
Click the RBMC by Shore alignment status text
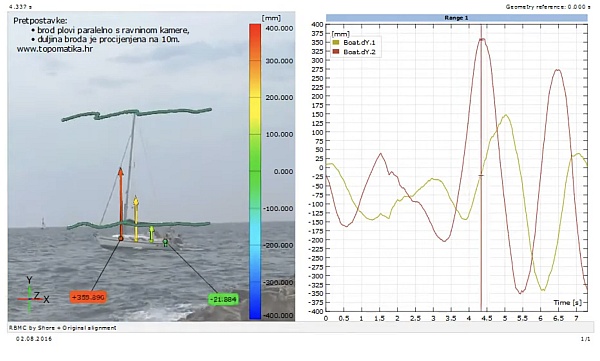(x=63, y=328)
